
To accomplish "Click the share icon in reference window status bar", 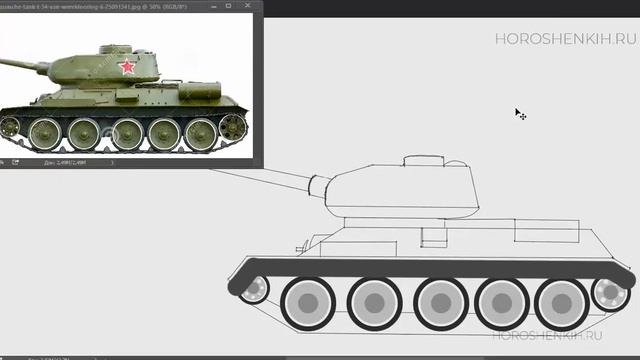I will coord(16,162).
